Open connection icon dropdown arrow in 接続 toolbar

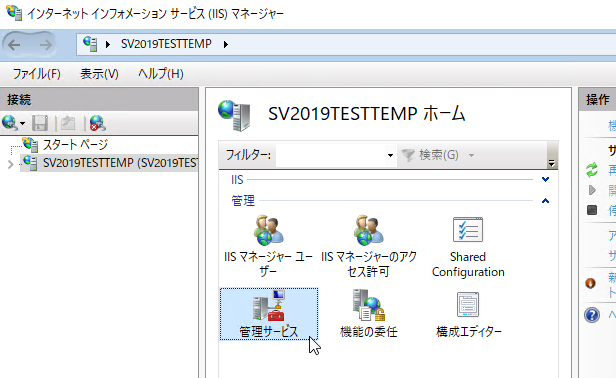point(22,123)
